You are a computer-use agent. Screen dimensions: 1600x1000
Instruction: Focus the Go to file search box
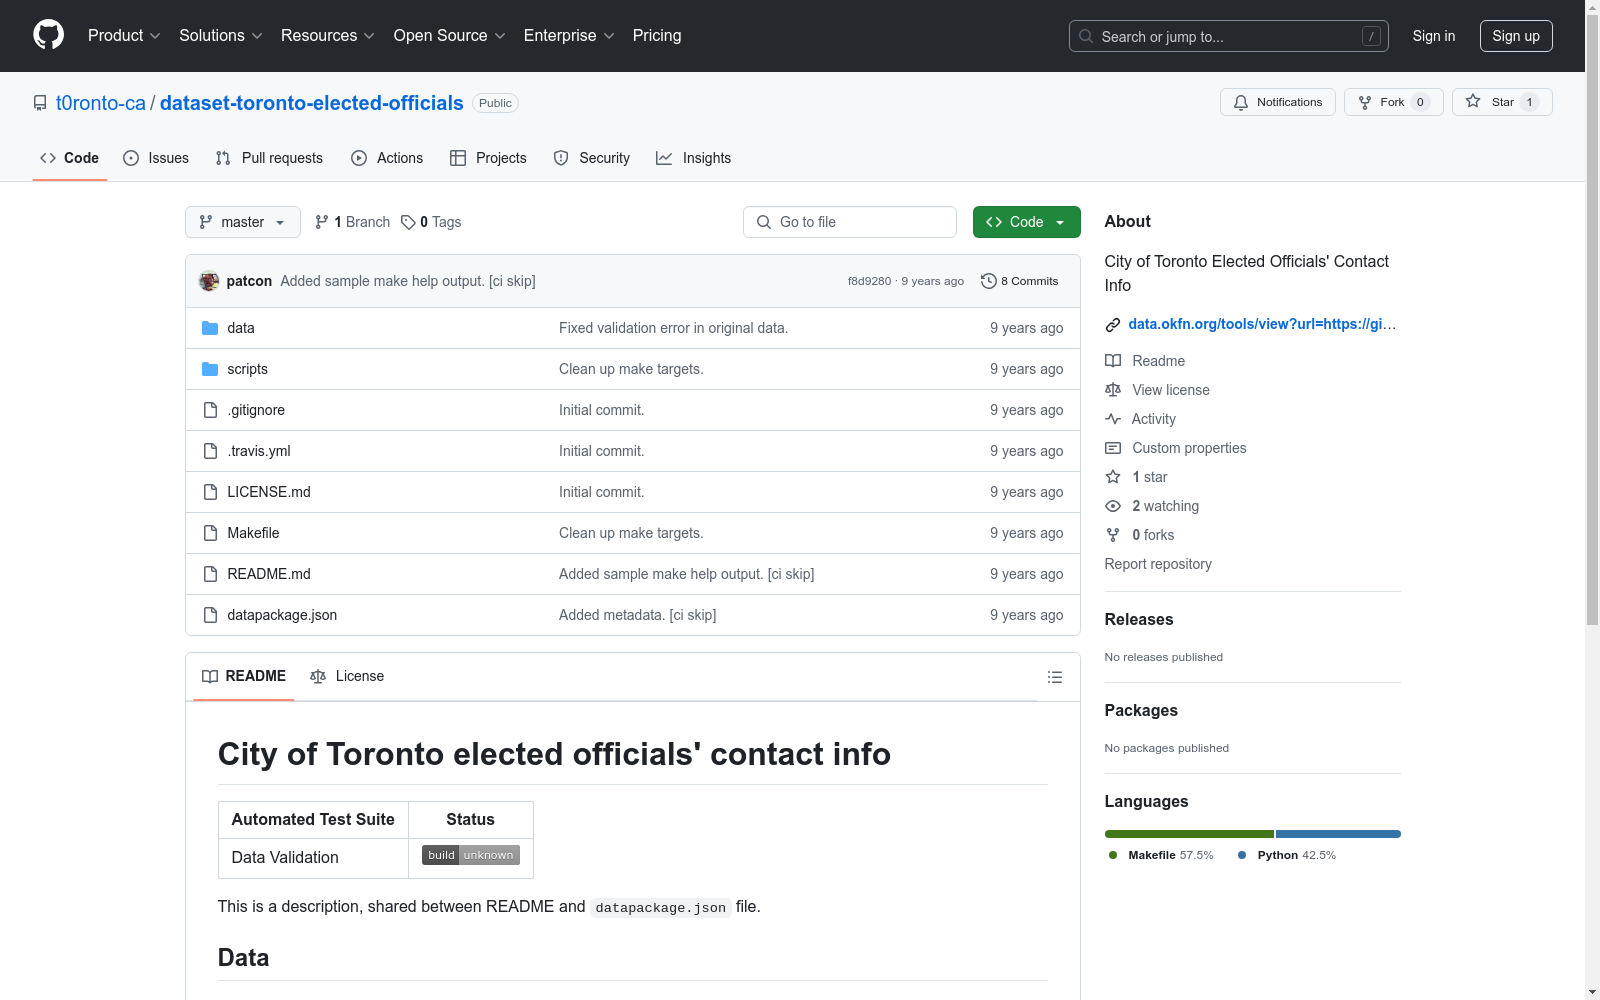coord(850,222)
